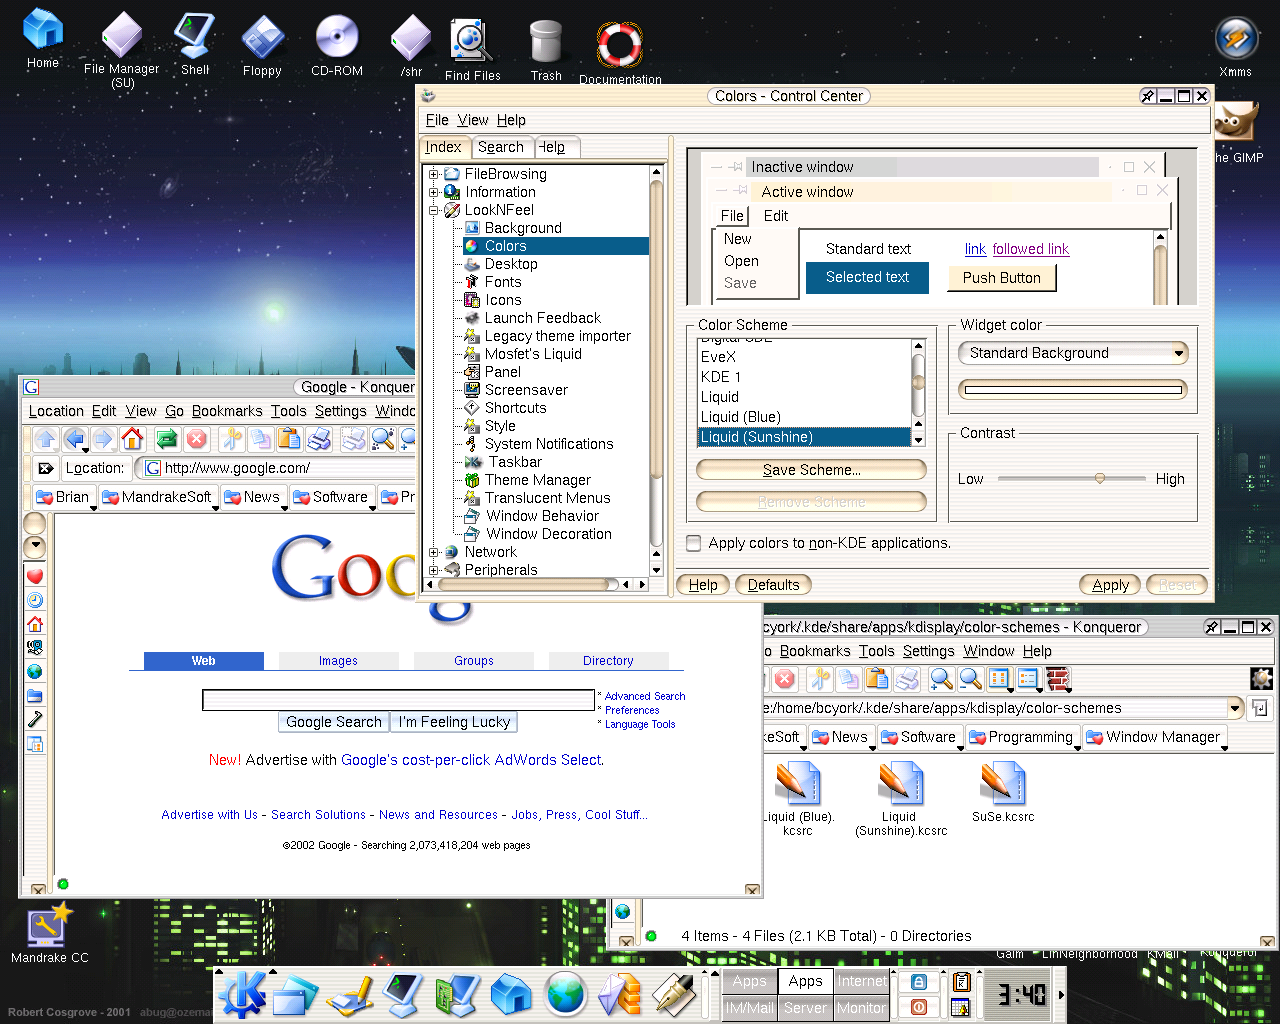Click the Zoom Out magnifier in color-schemes Konqueror
The image size is (1280, 1024).
point(970,680)
